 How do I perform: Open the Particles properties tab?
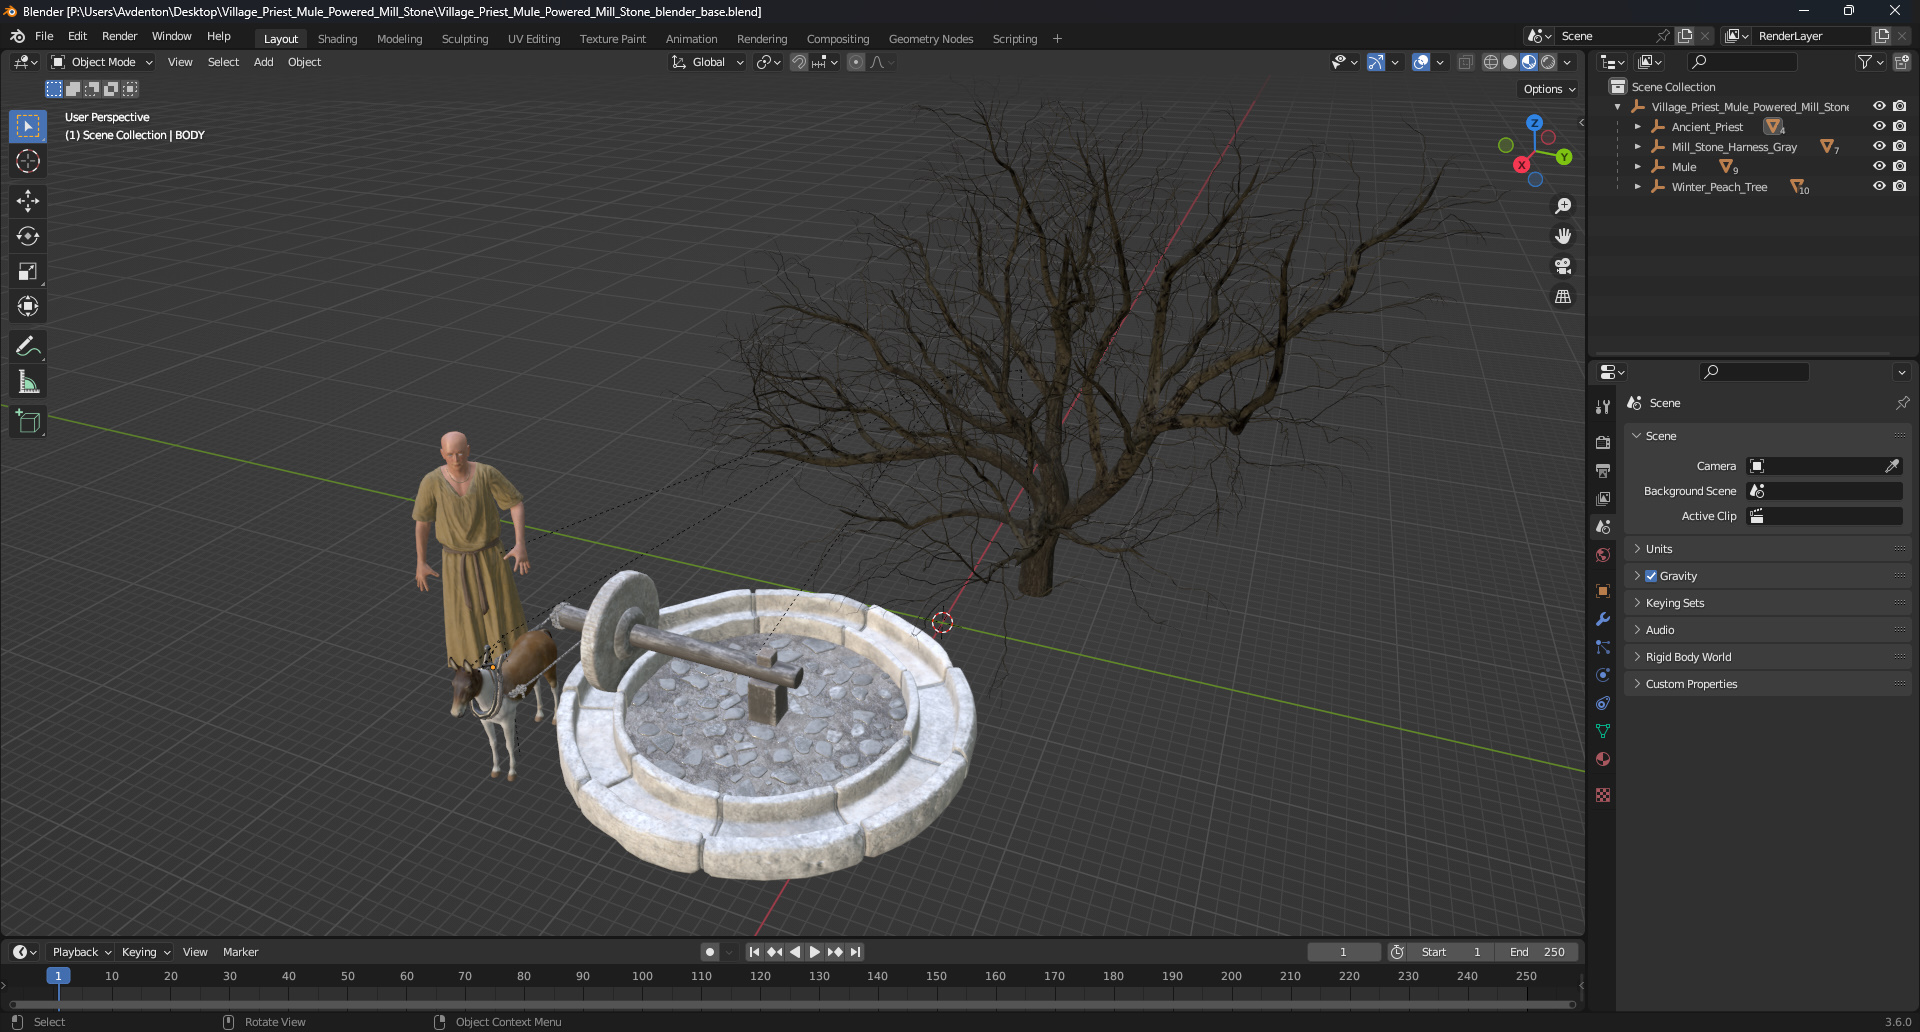(x=1603, y=647)
